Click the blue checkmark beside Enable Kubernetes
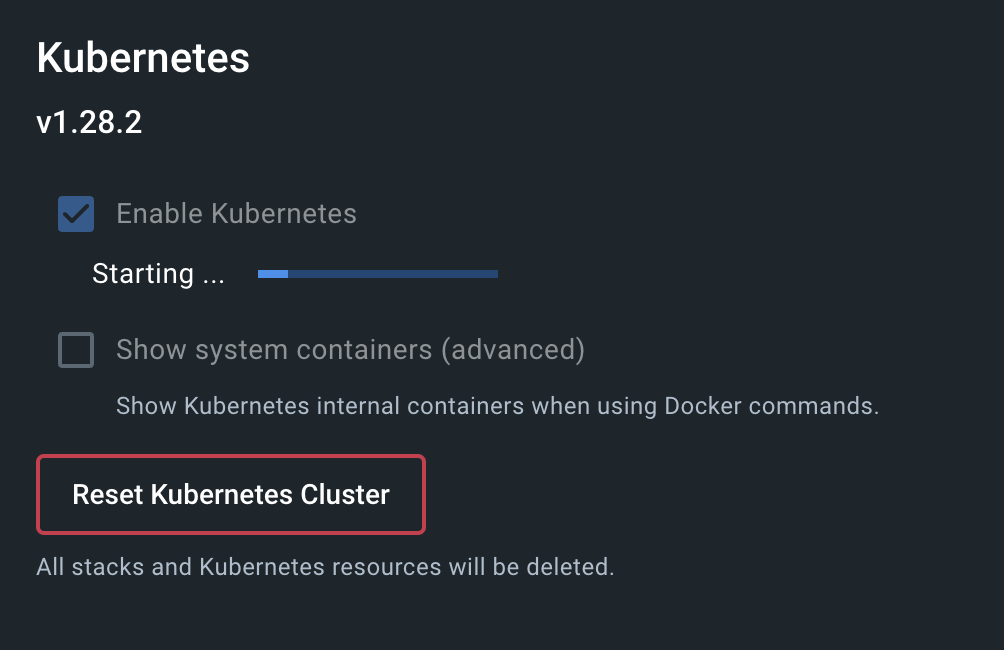The image size is (1004, 650). [x=76, y=213]
